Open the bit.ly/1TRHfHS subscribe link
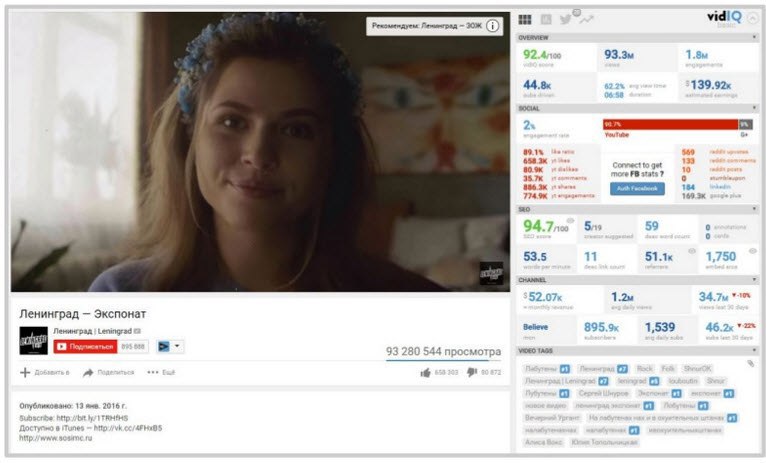Image resolution: width=766 pixels, height=463 pixels. click(x=92, y=418)
